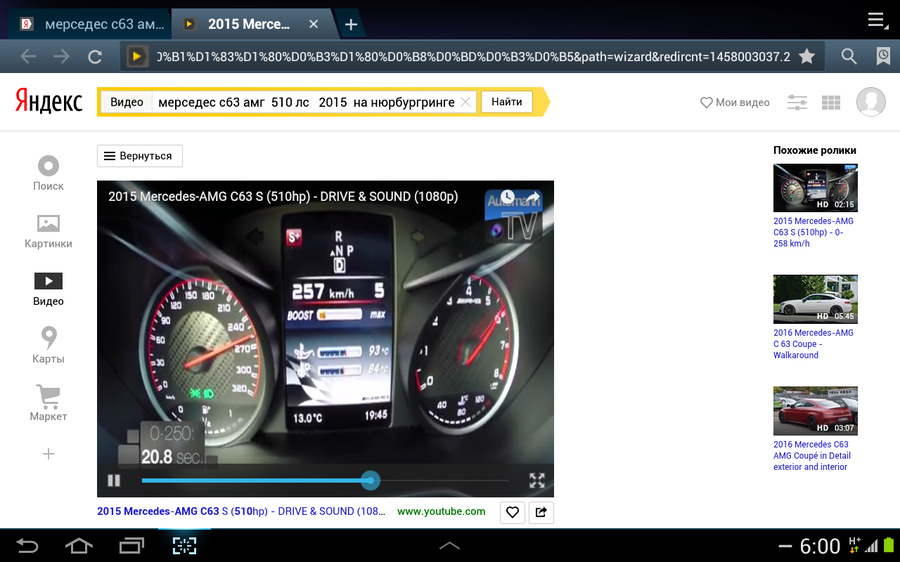Click the Видео label in search box

coord(127,102)
